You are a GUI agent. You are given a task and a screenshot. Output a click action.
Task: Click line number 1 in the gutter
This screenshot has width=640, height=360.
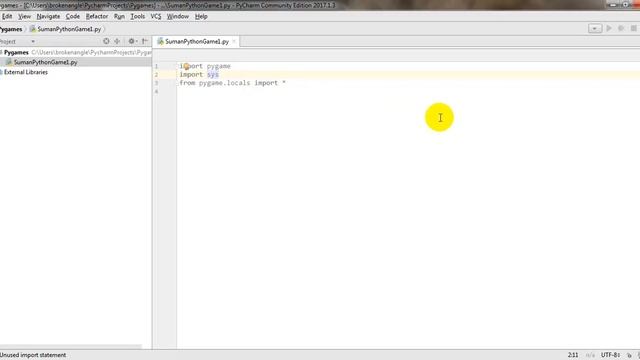[156, 66]
